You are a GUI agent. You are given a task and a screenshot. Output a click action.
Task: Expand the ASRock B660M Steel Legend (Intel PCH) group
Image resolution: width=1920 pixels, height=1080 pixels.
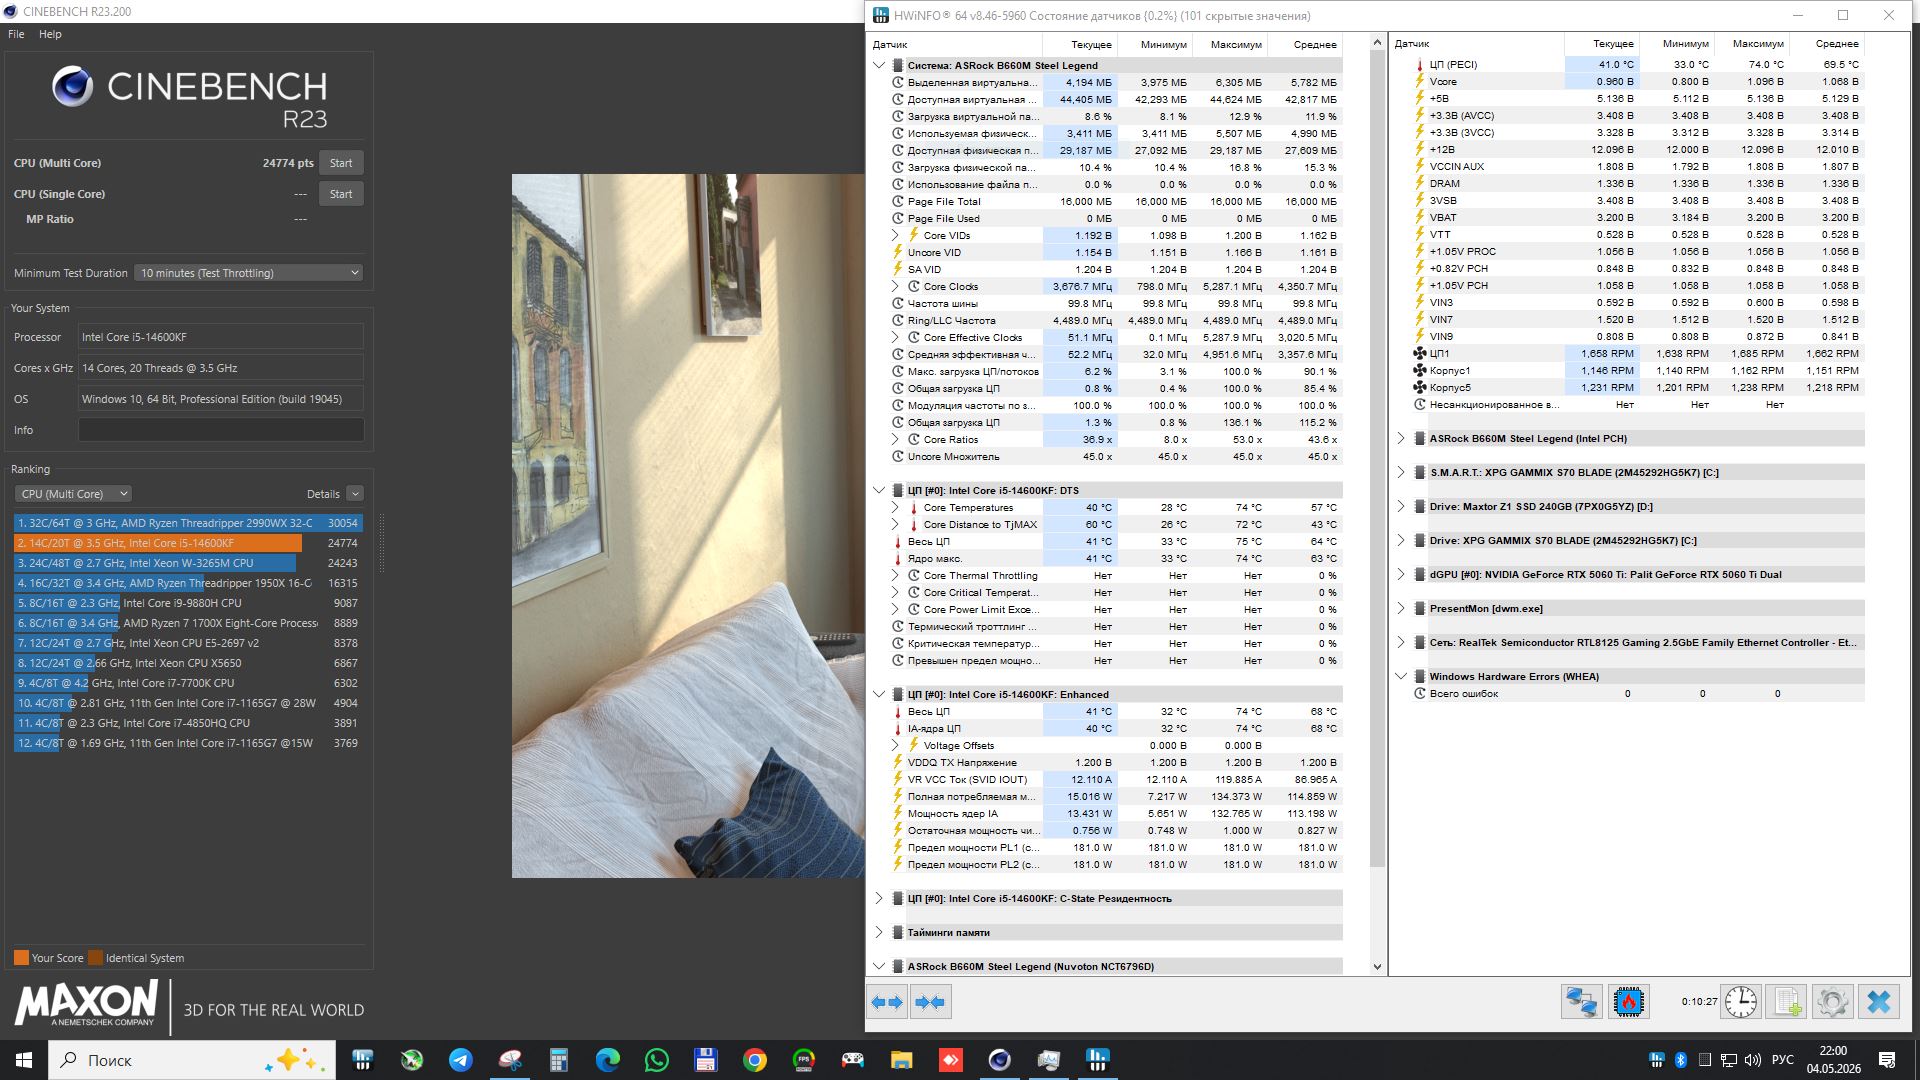tap(1401, 439)
